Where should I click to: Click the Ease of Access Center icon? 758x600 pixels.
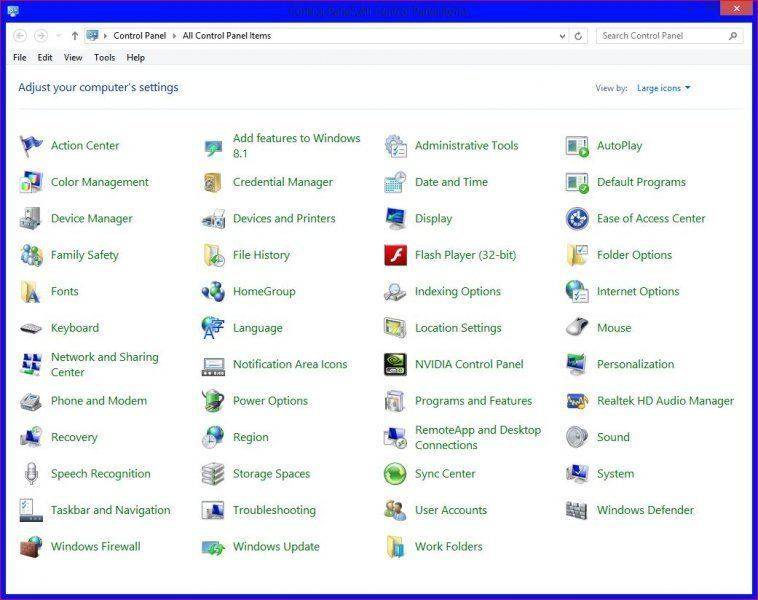[577, 219]
